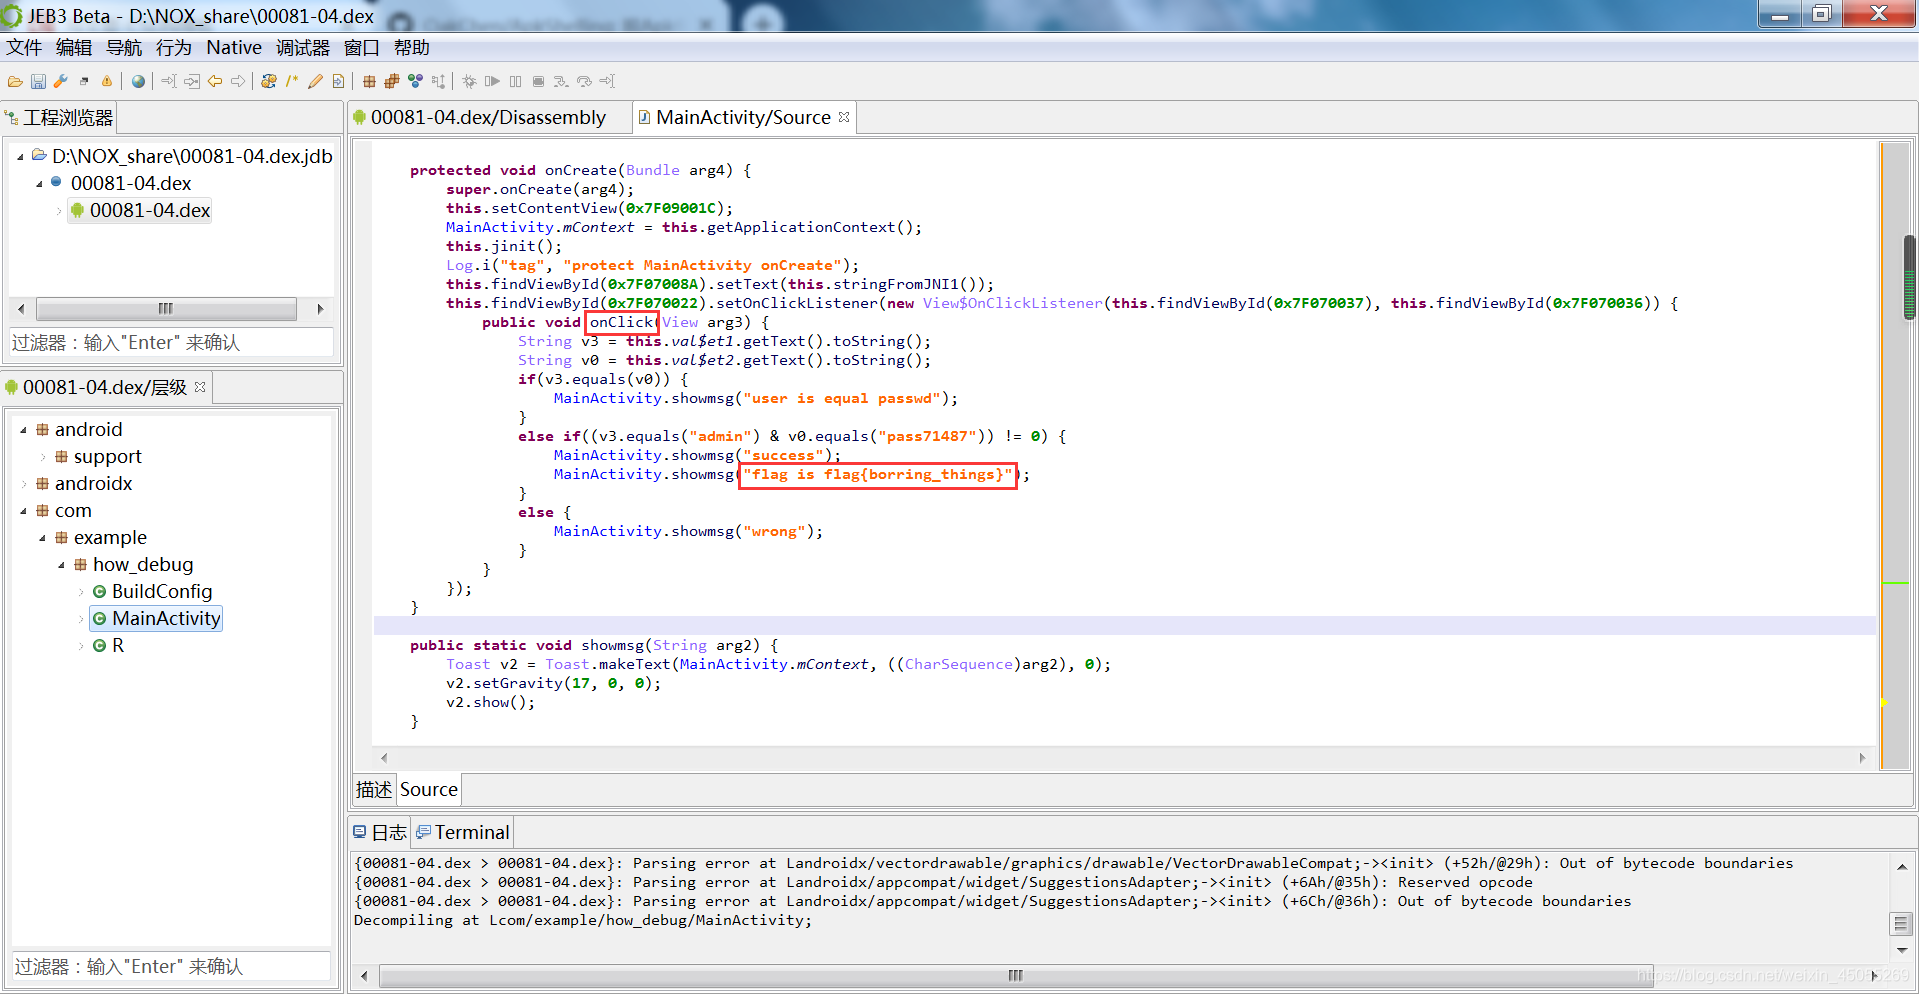
Task: Open the wrench options toolbar icon
Action: [x=61, y=82]
